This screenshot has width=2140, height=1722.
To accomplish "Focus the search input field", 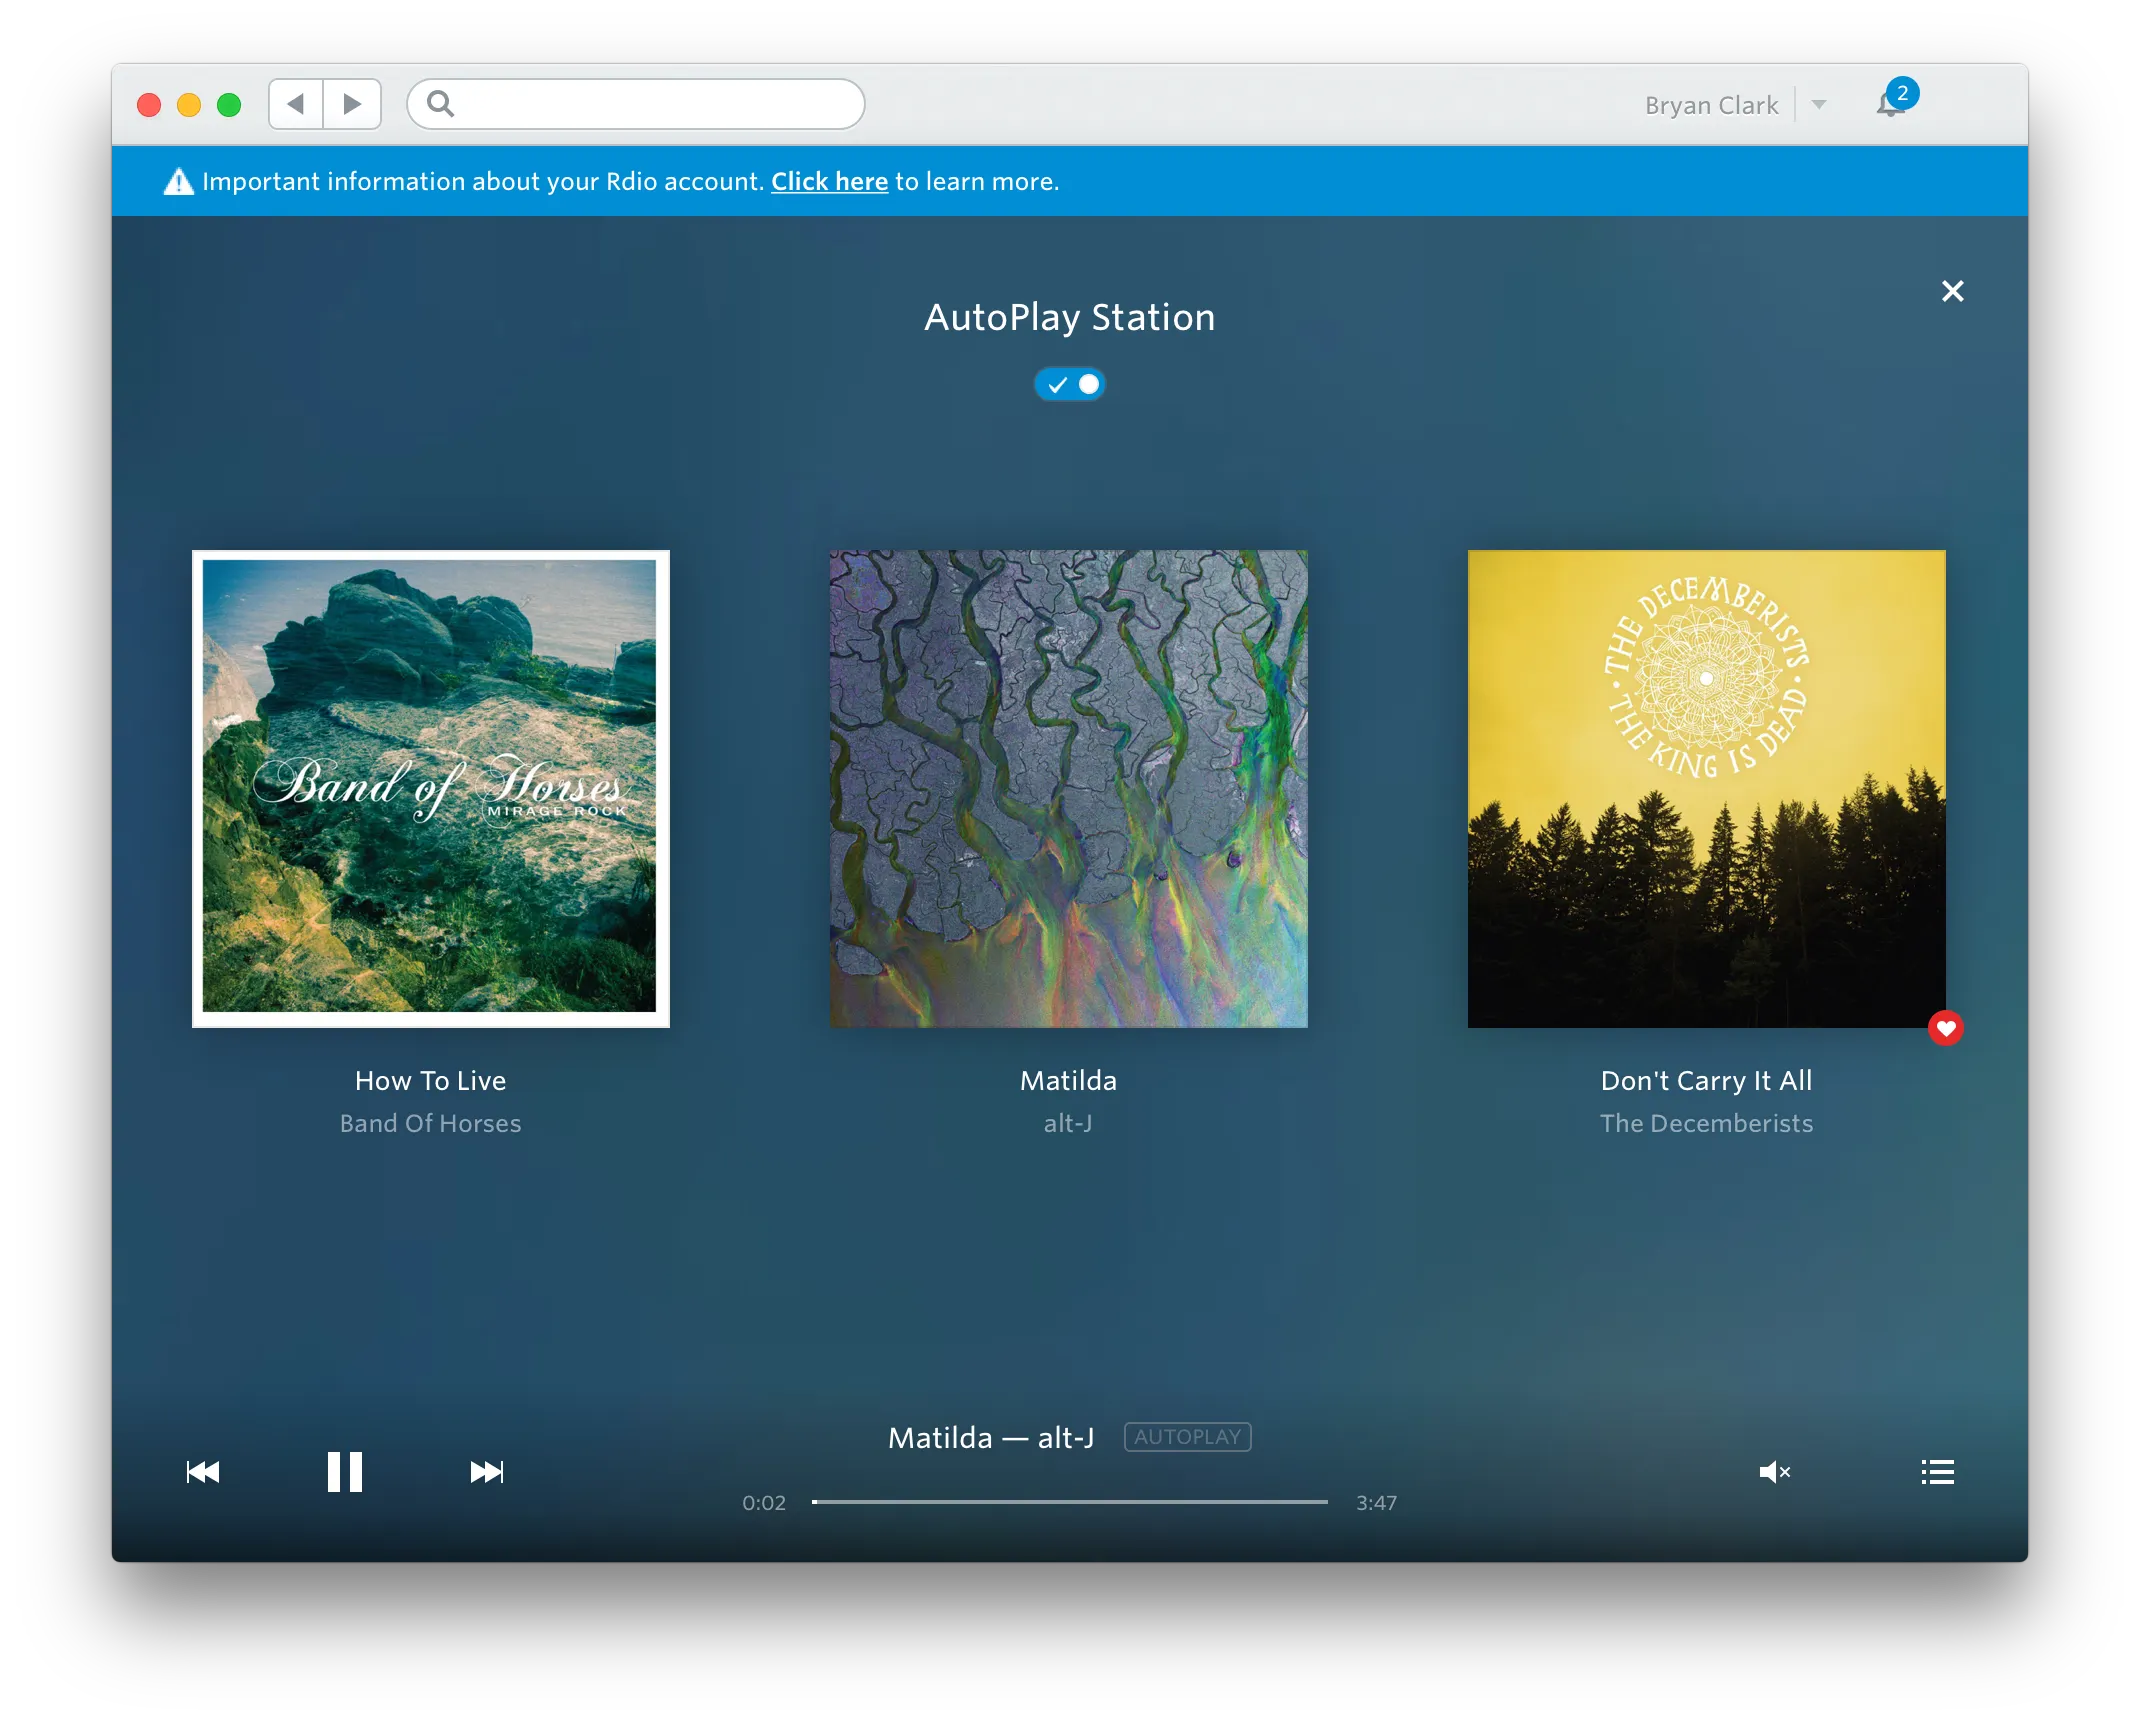I will click(636, 104).
